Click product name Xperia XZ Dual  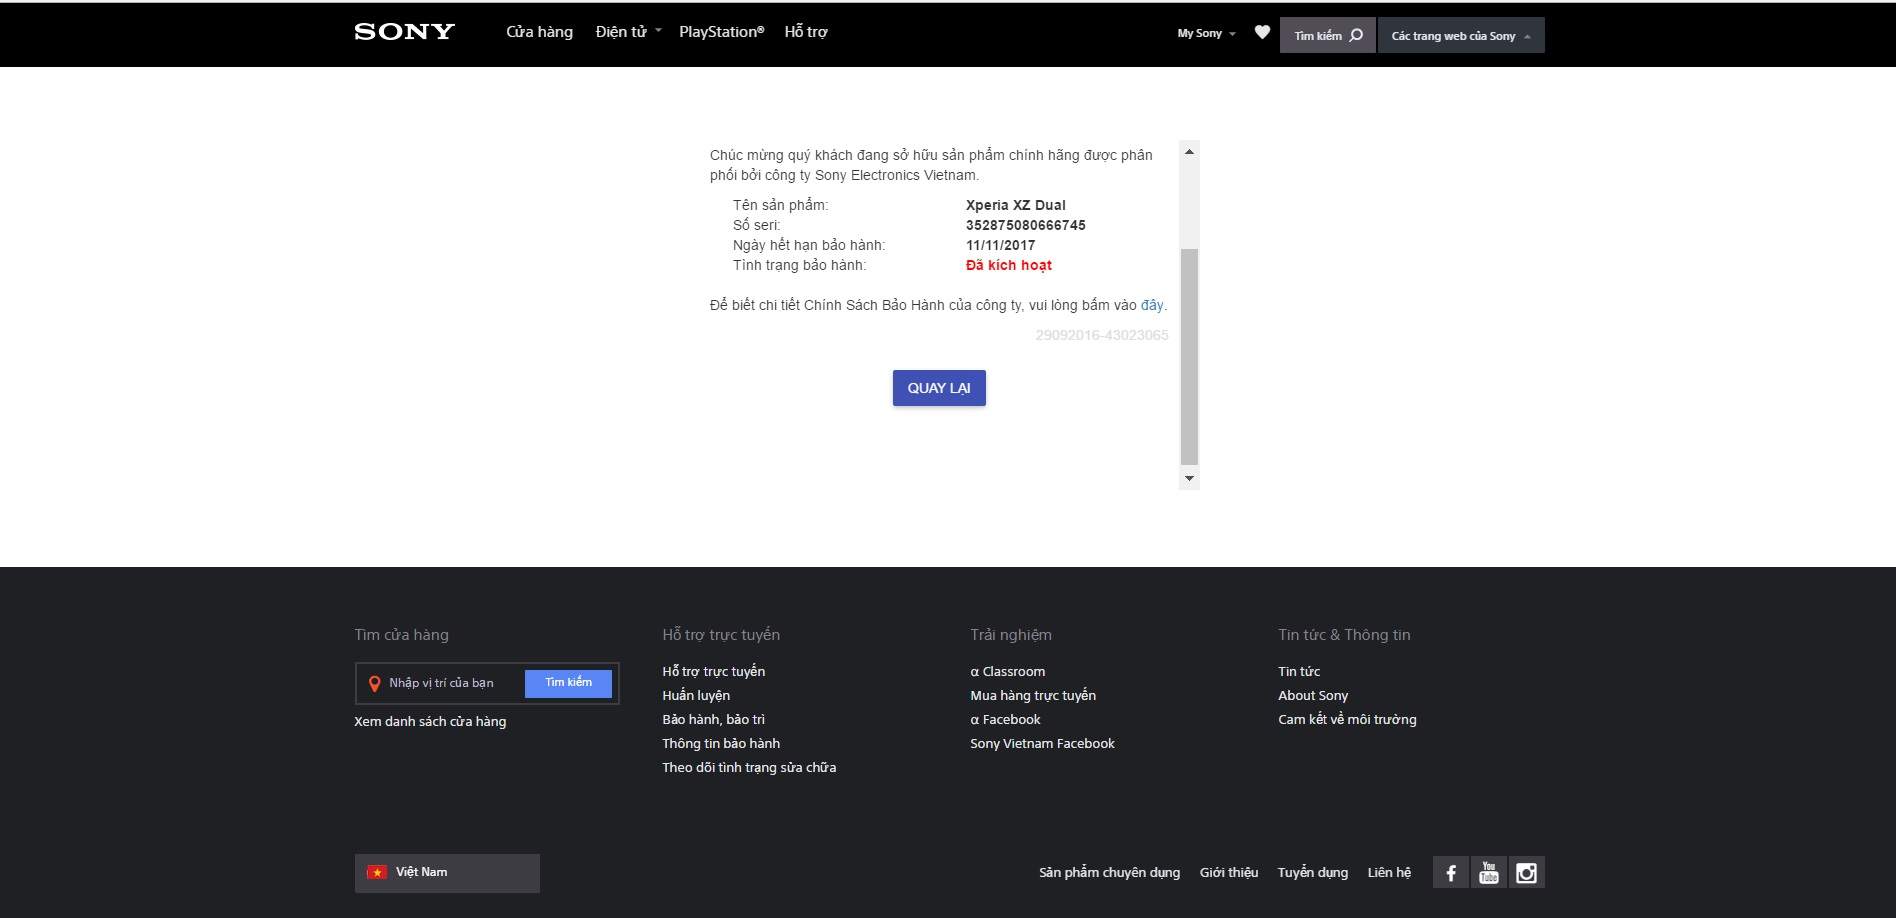(x=1015, y=205)
